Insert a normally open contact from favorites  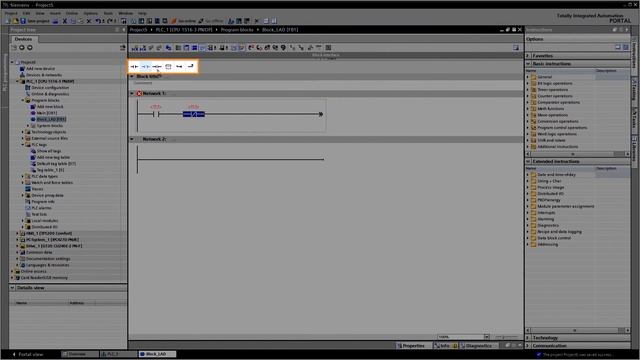coord(134,66)
